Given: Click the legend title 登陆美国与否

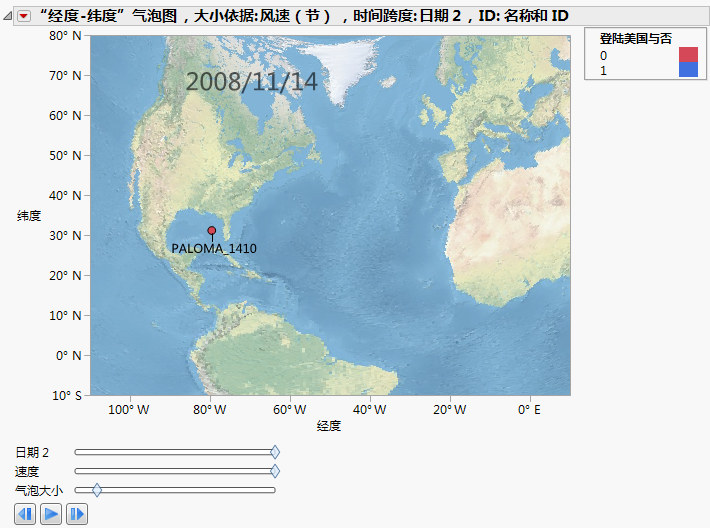Looking at the screenshot, I should click(635, 38).
